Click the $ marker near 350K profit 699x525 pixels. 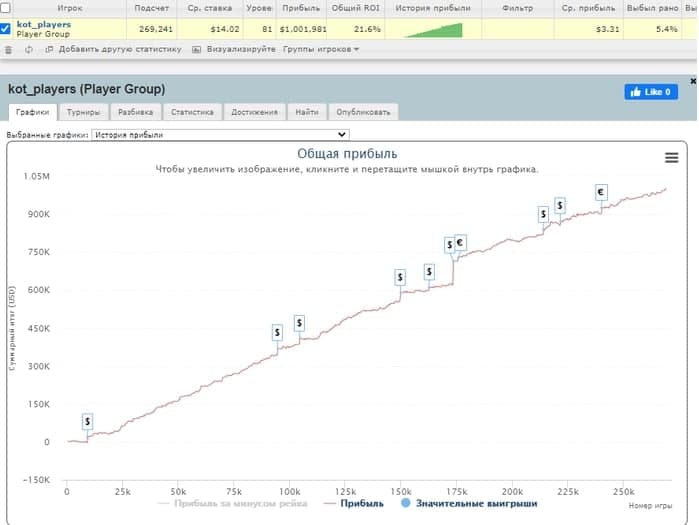click(x=277, y=332)
